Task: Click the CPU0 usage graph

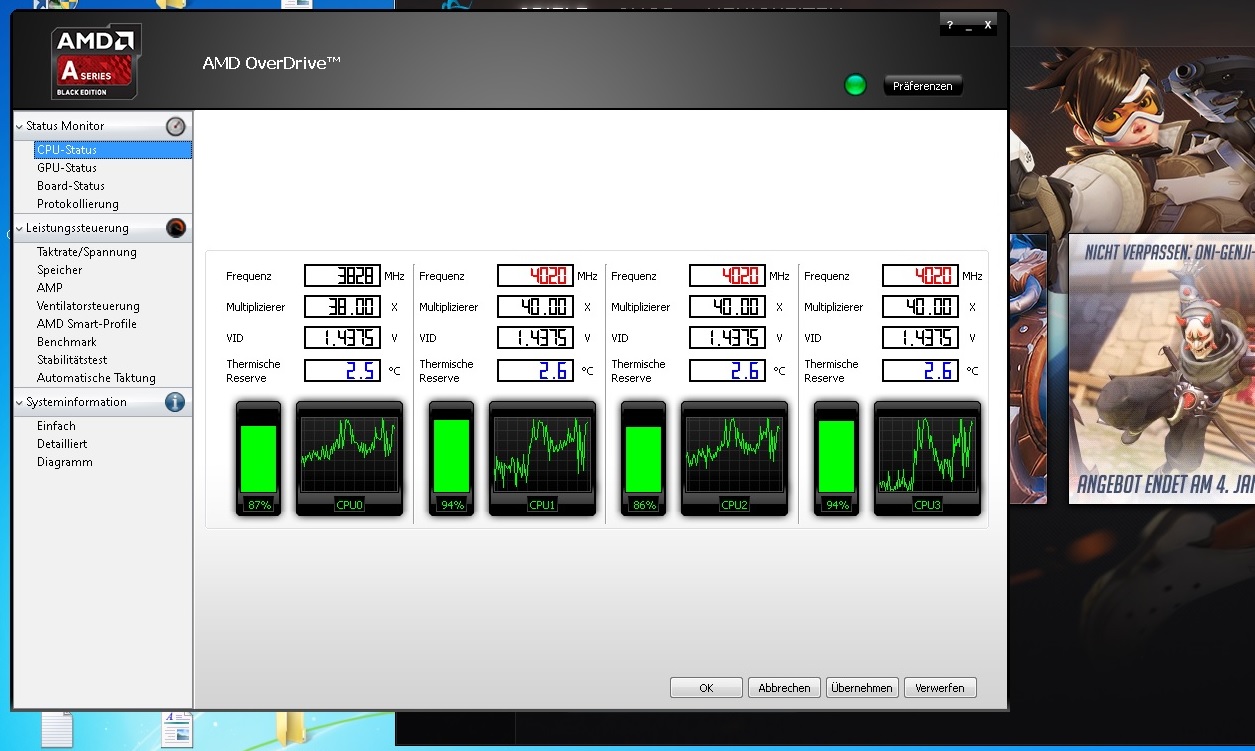Action: point(349,459)
